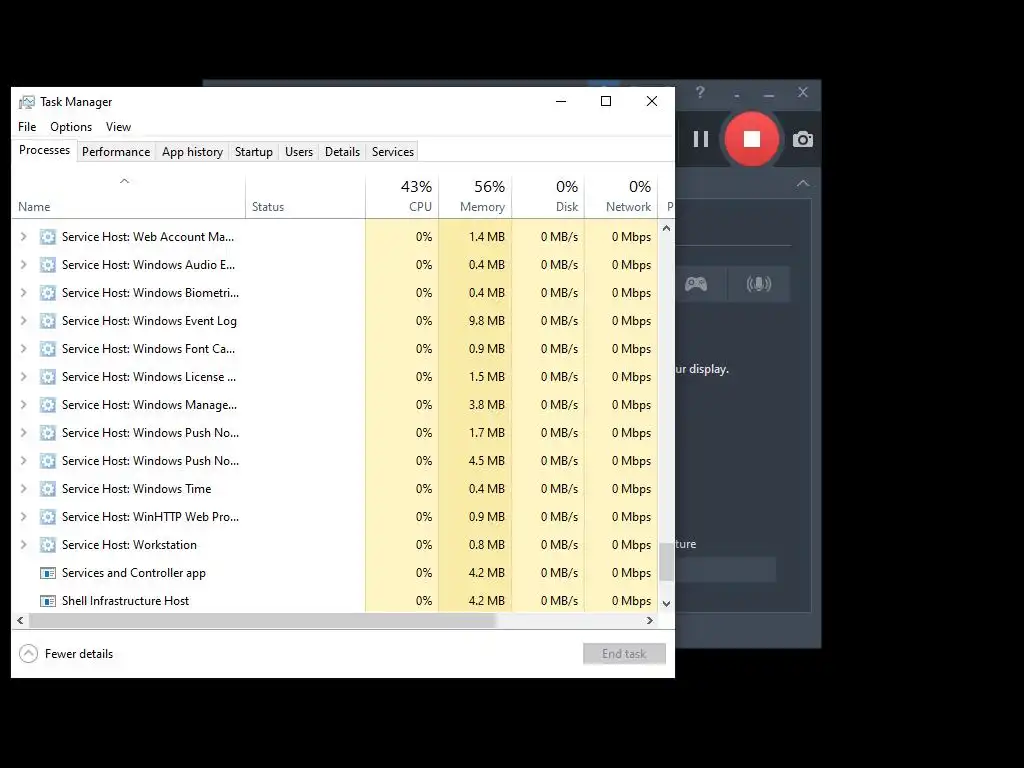Sort processes by Network column
The width and height of the screenshot is (1024, 768).
click(622, 196)
